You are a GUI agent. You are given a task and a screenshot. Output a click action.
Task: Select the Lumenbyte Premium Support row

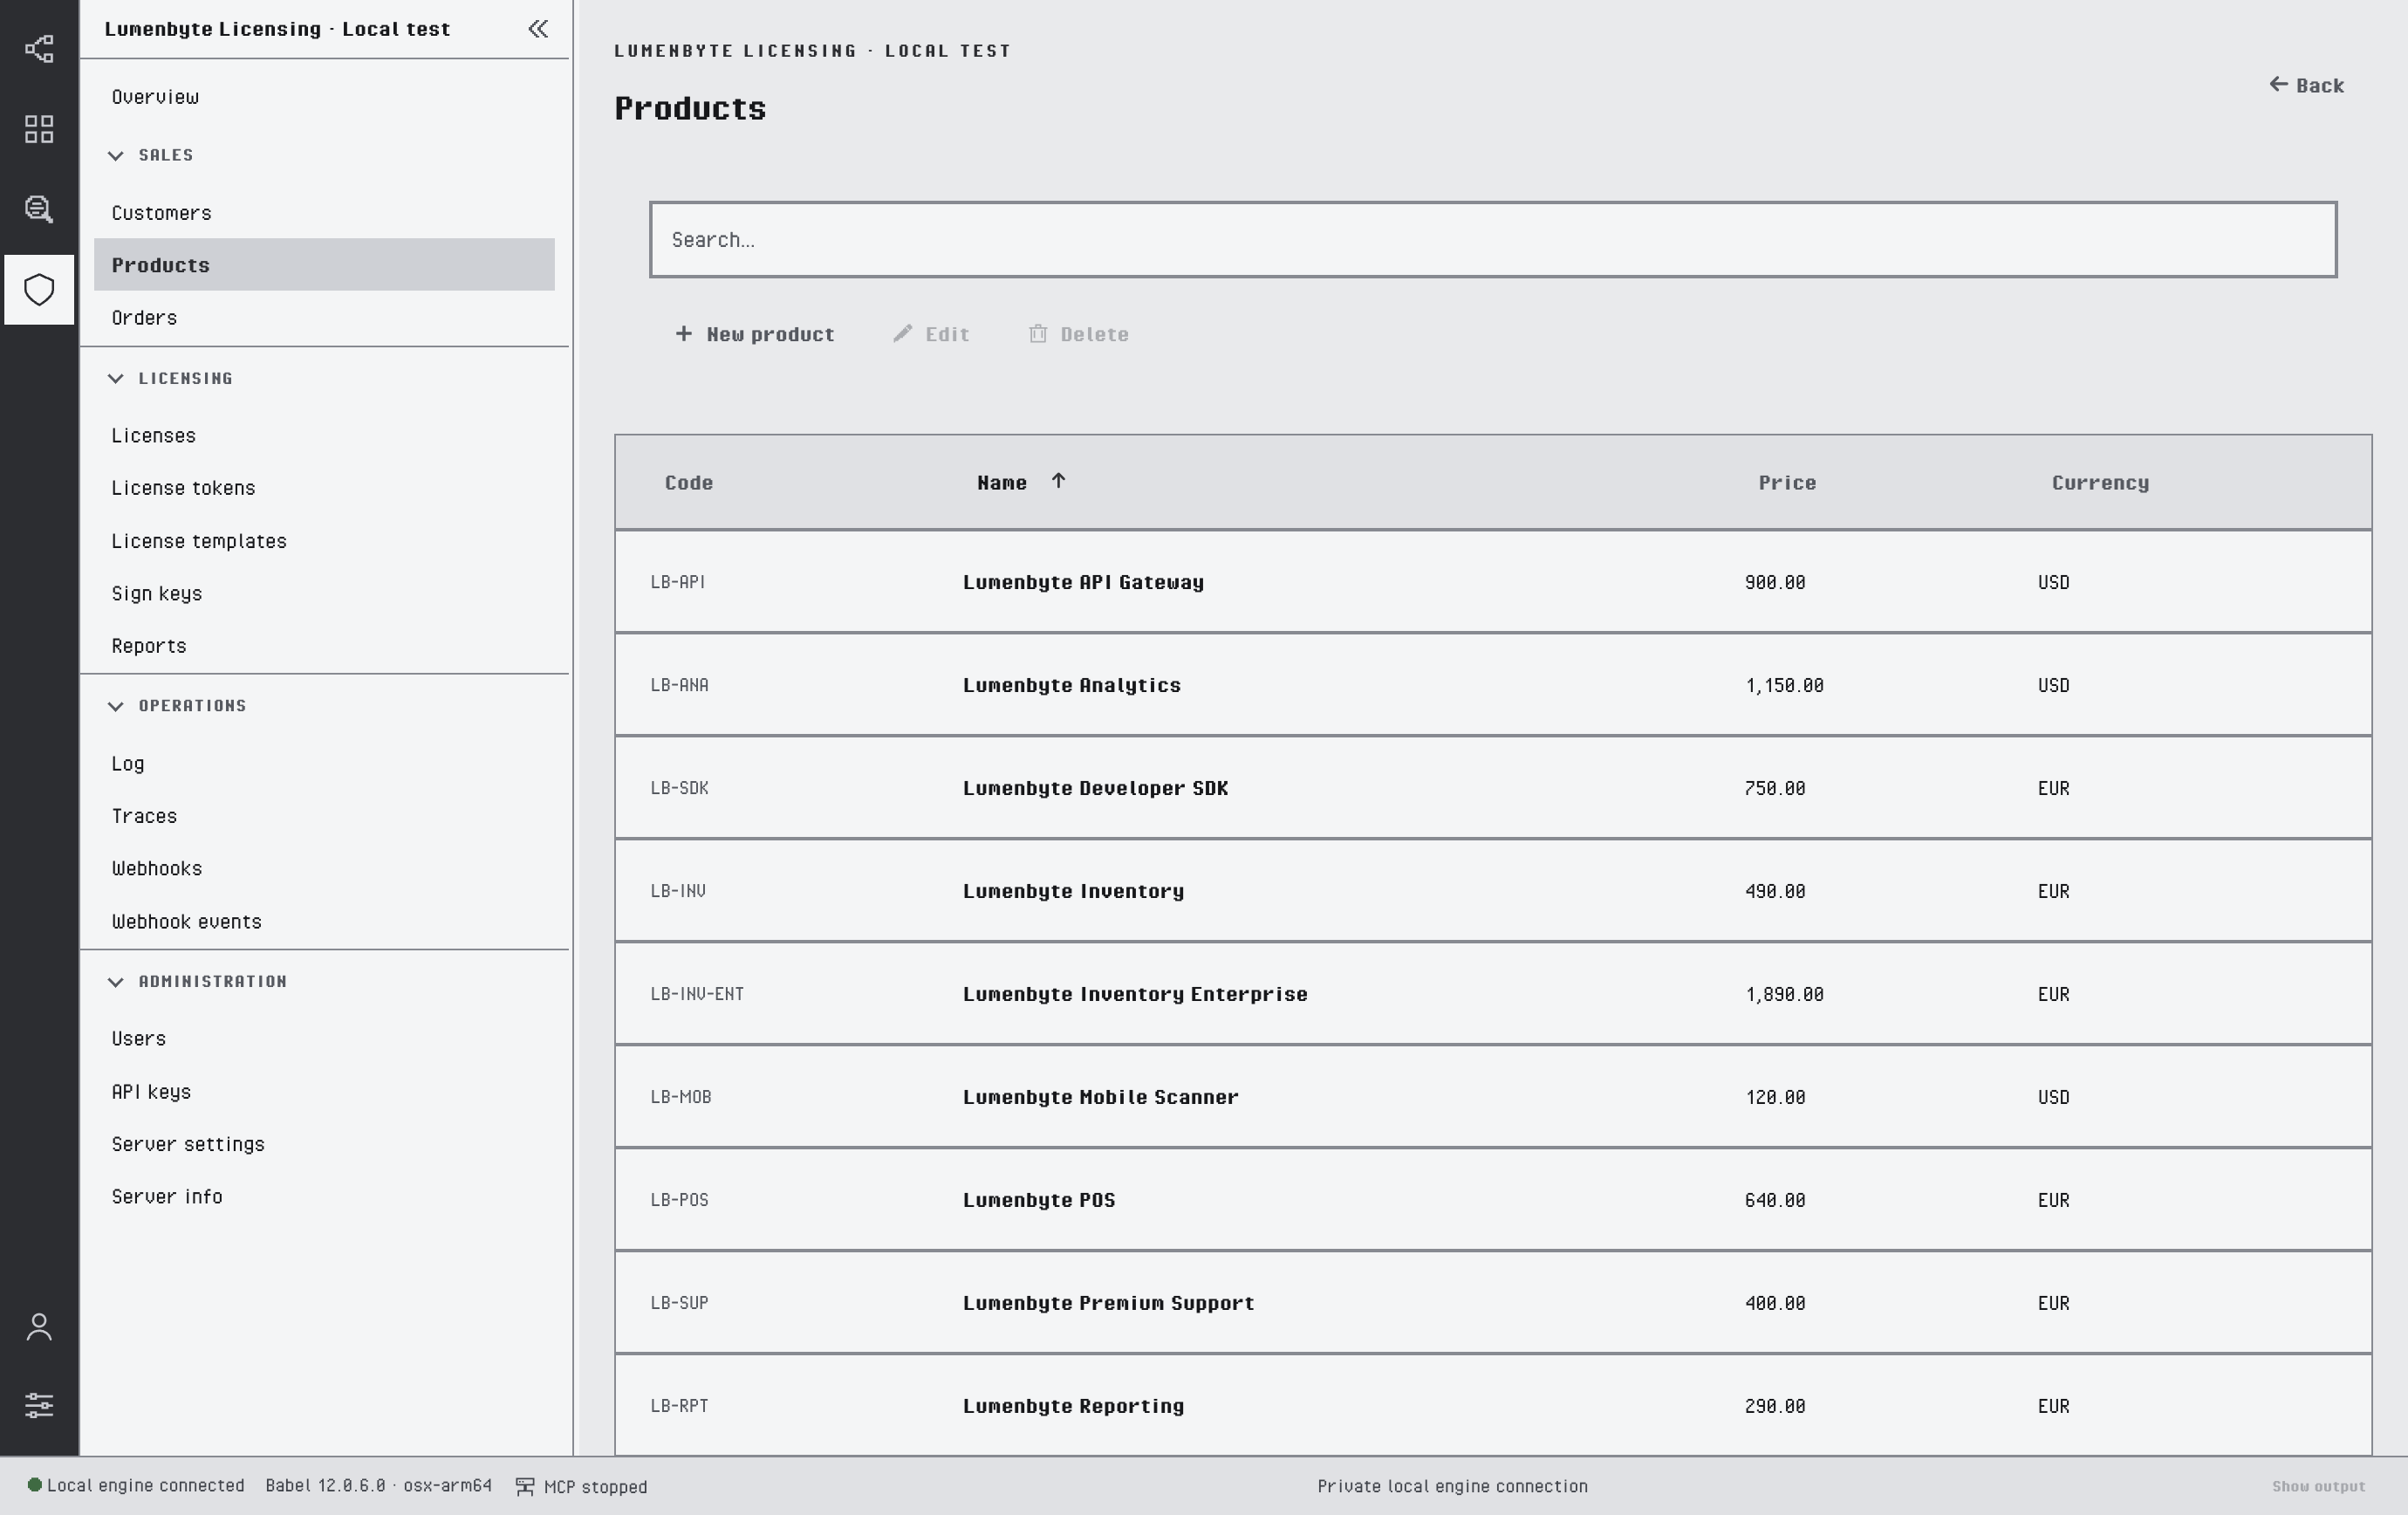(1493, 1303)
